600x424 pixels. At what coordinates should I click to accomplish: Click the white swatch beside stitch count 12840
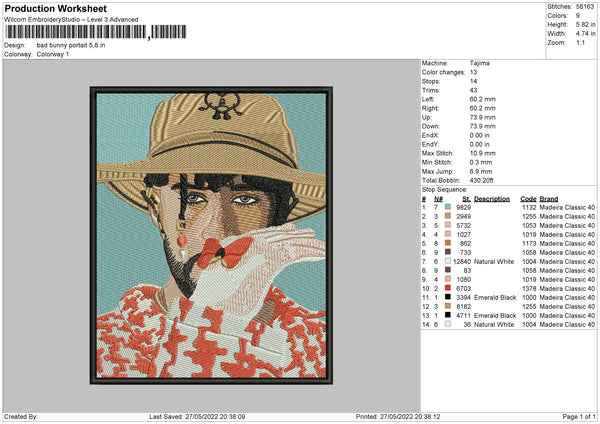pyautogui.click(x=448, y=261)
